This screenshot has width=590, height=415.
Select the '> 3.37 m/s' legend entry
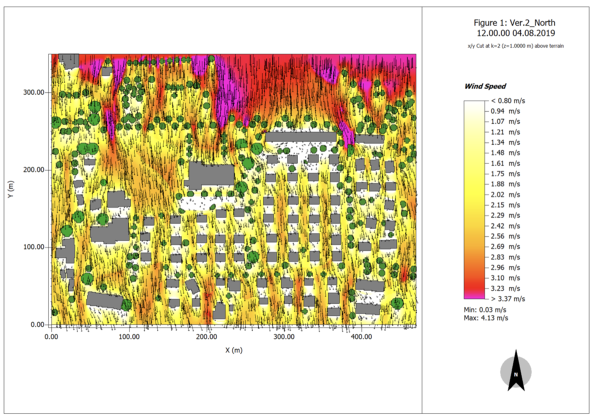pos(508,299)
